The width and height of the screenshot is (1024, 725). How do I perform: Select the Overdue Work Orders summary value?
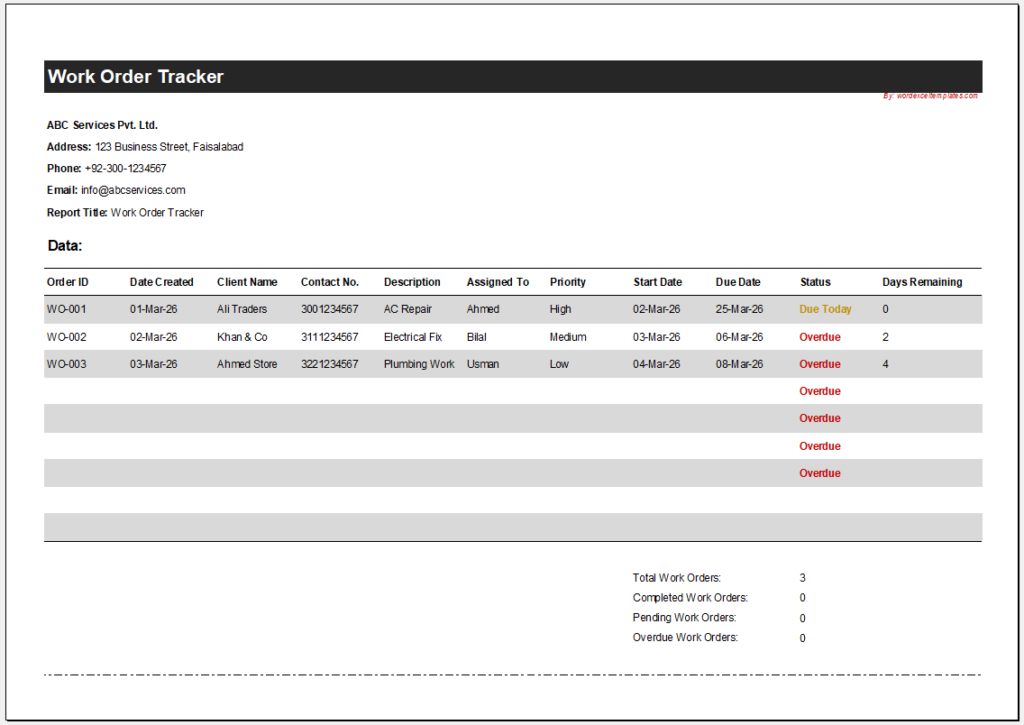pos(802,637)
